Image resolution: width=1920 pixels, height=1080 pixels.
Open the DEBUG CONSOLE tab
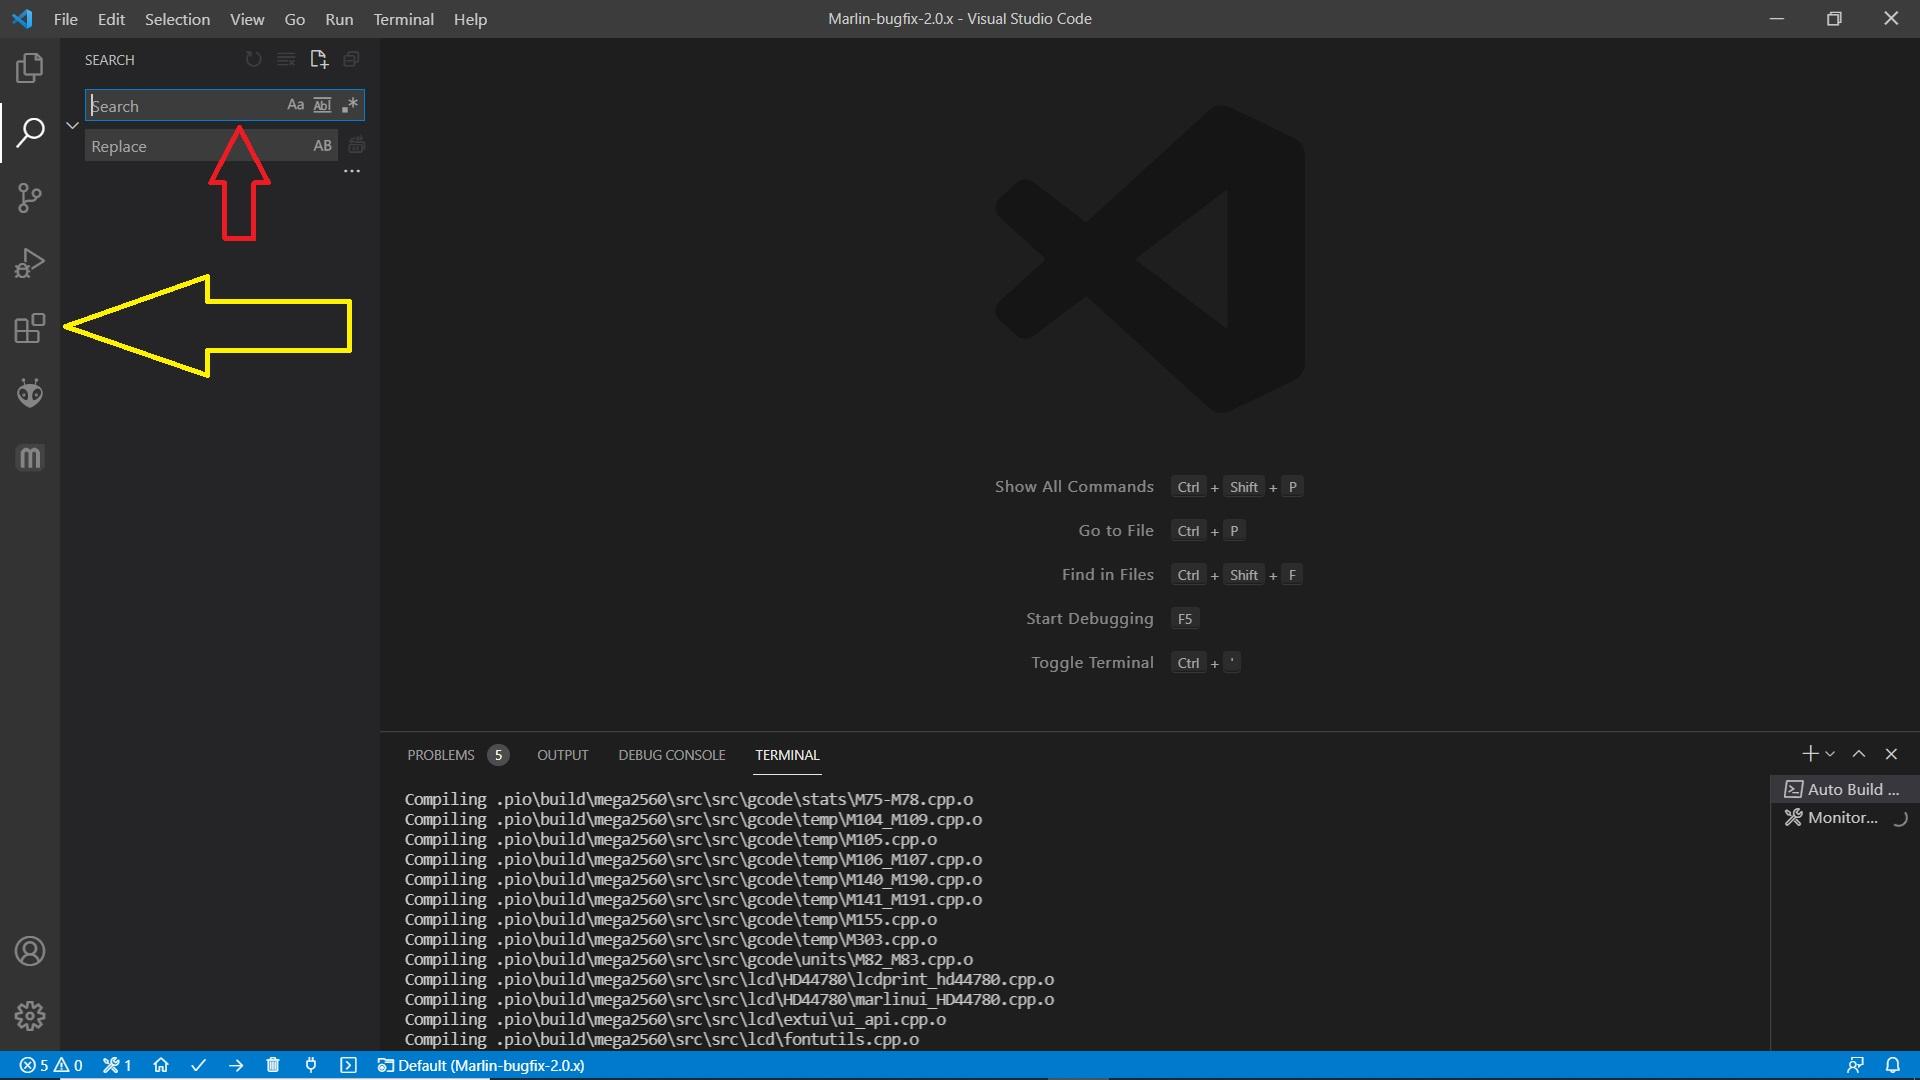[673, 754]
